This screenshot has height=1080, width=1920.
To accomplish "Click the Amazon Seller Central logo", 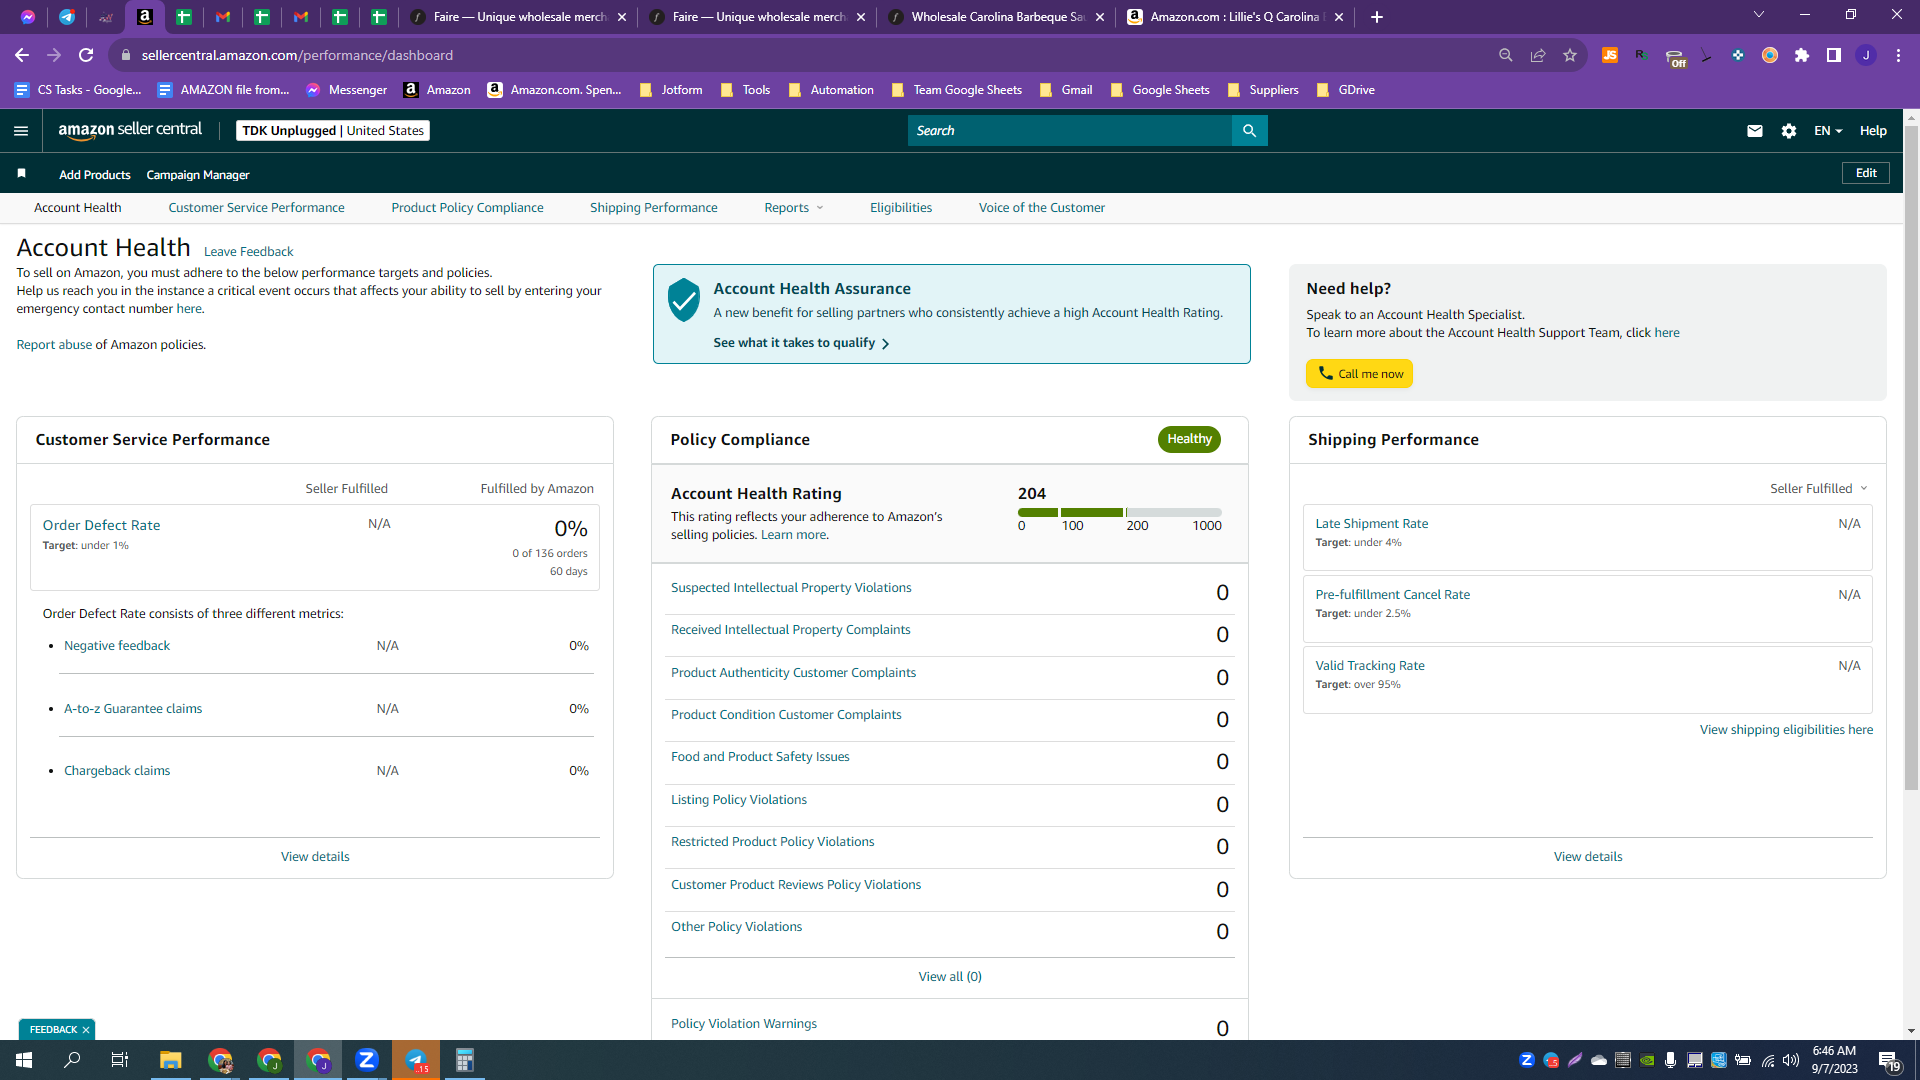I will pyautogui.click(x=130, y=130).
